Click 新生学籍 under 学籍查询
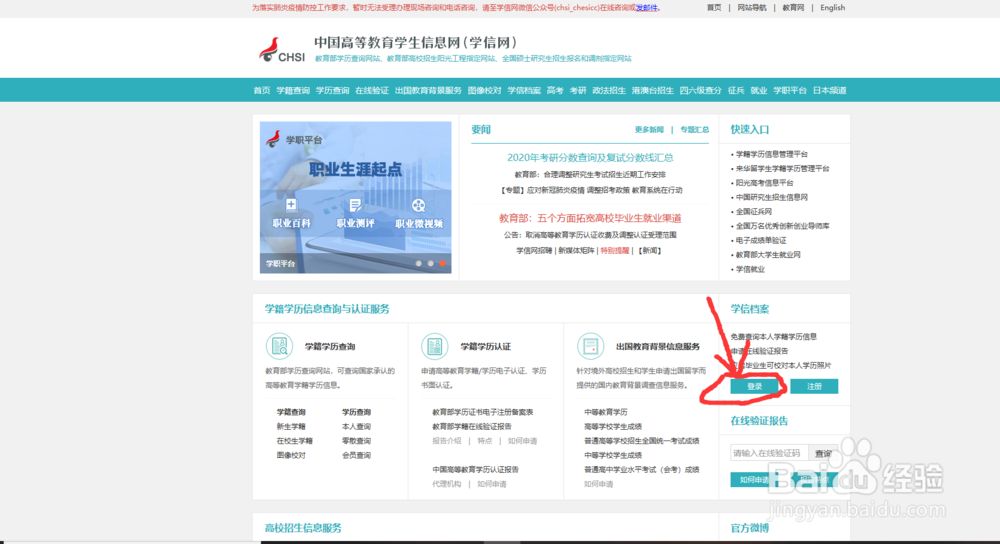Image resolution: width=1000 pixels, height=544 pixels. click(291, 427)
